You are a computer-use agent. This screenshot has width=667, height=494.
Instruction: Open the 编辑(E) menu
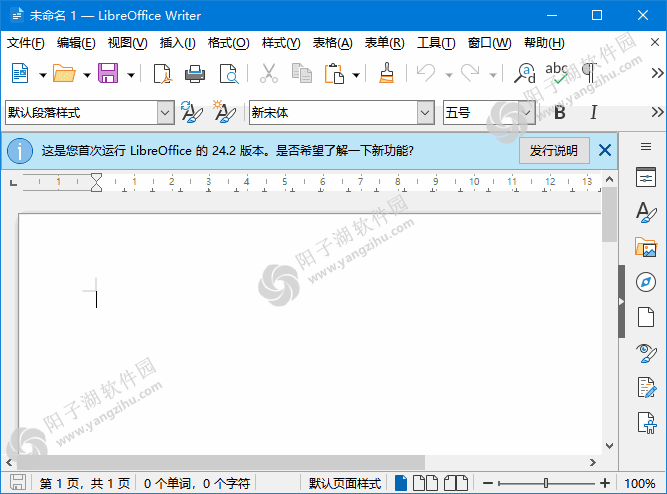[76, 43]
